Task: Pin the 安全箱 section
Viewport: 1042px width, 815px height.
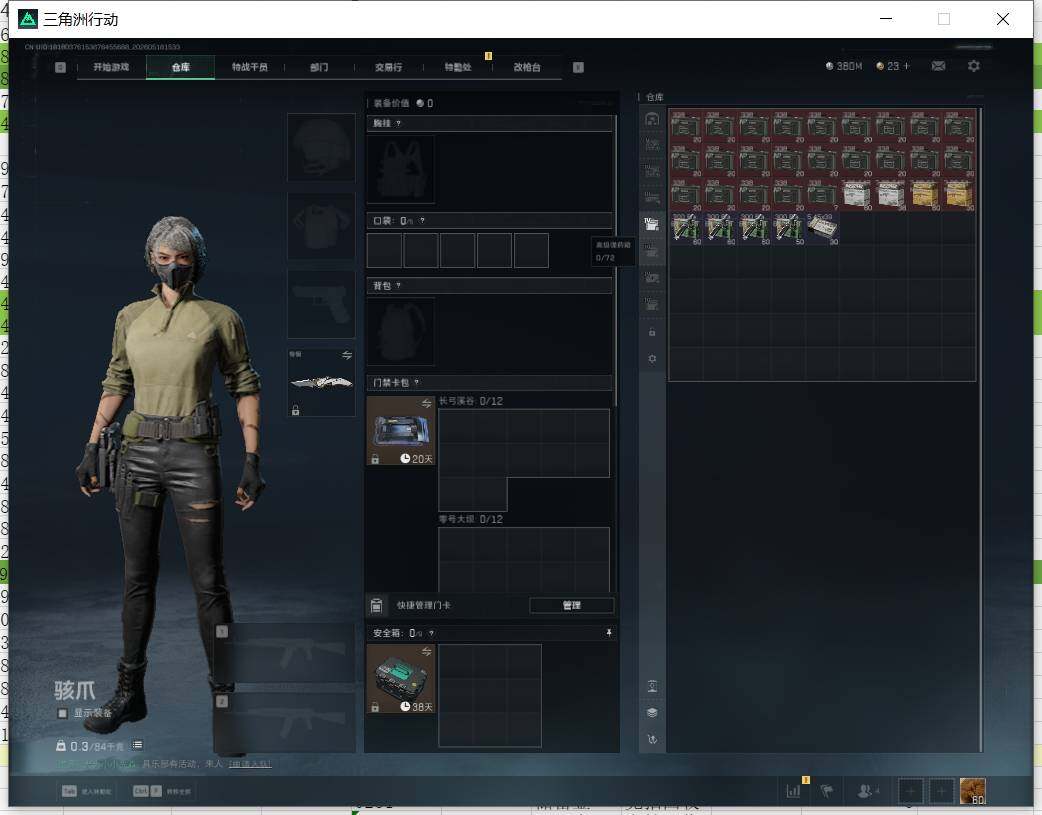Action: [x=609, y=633]
